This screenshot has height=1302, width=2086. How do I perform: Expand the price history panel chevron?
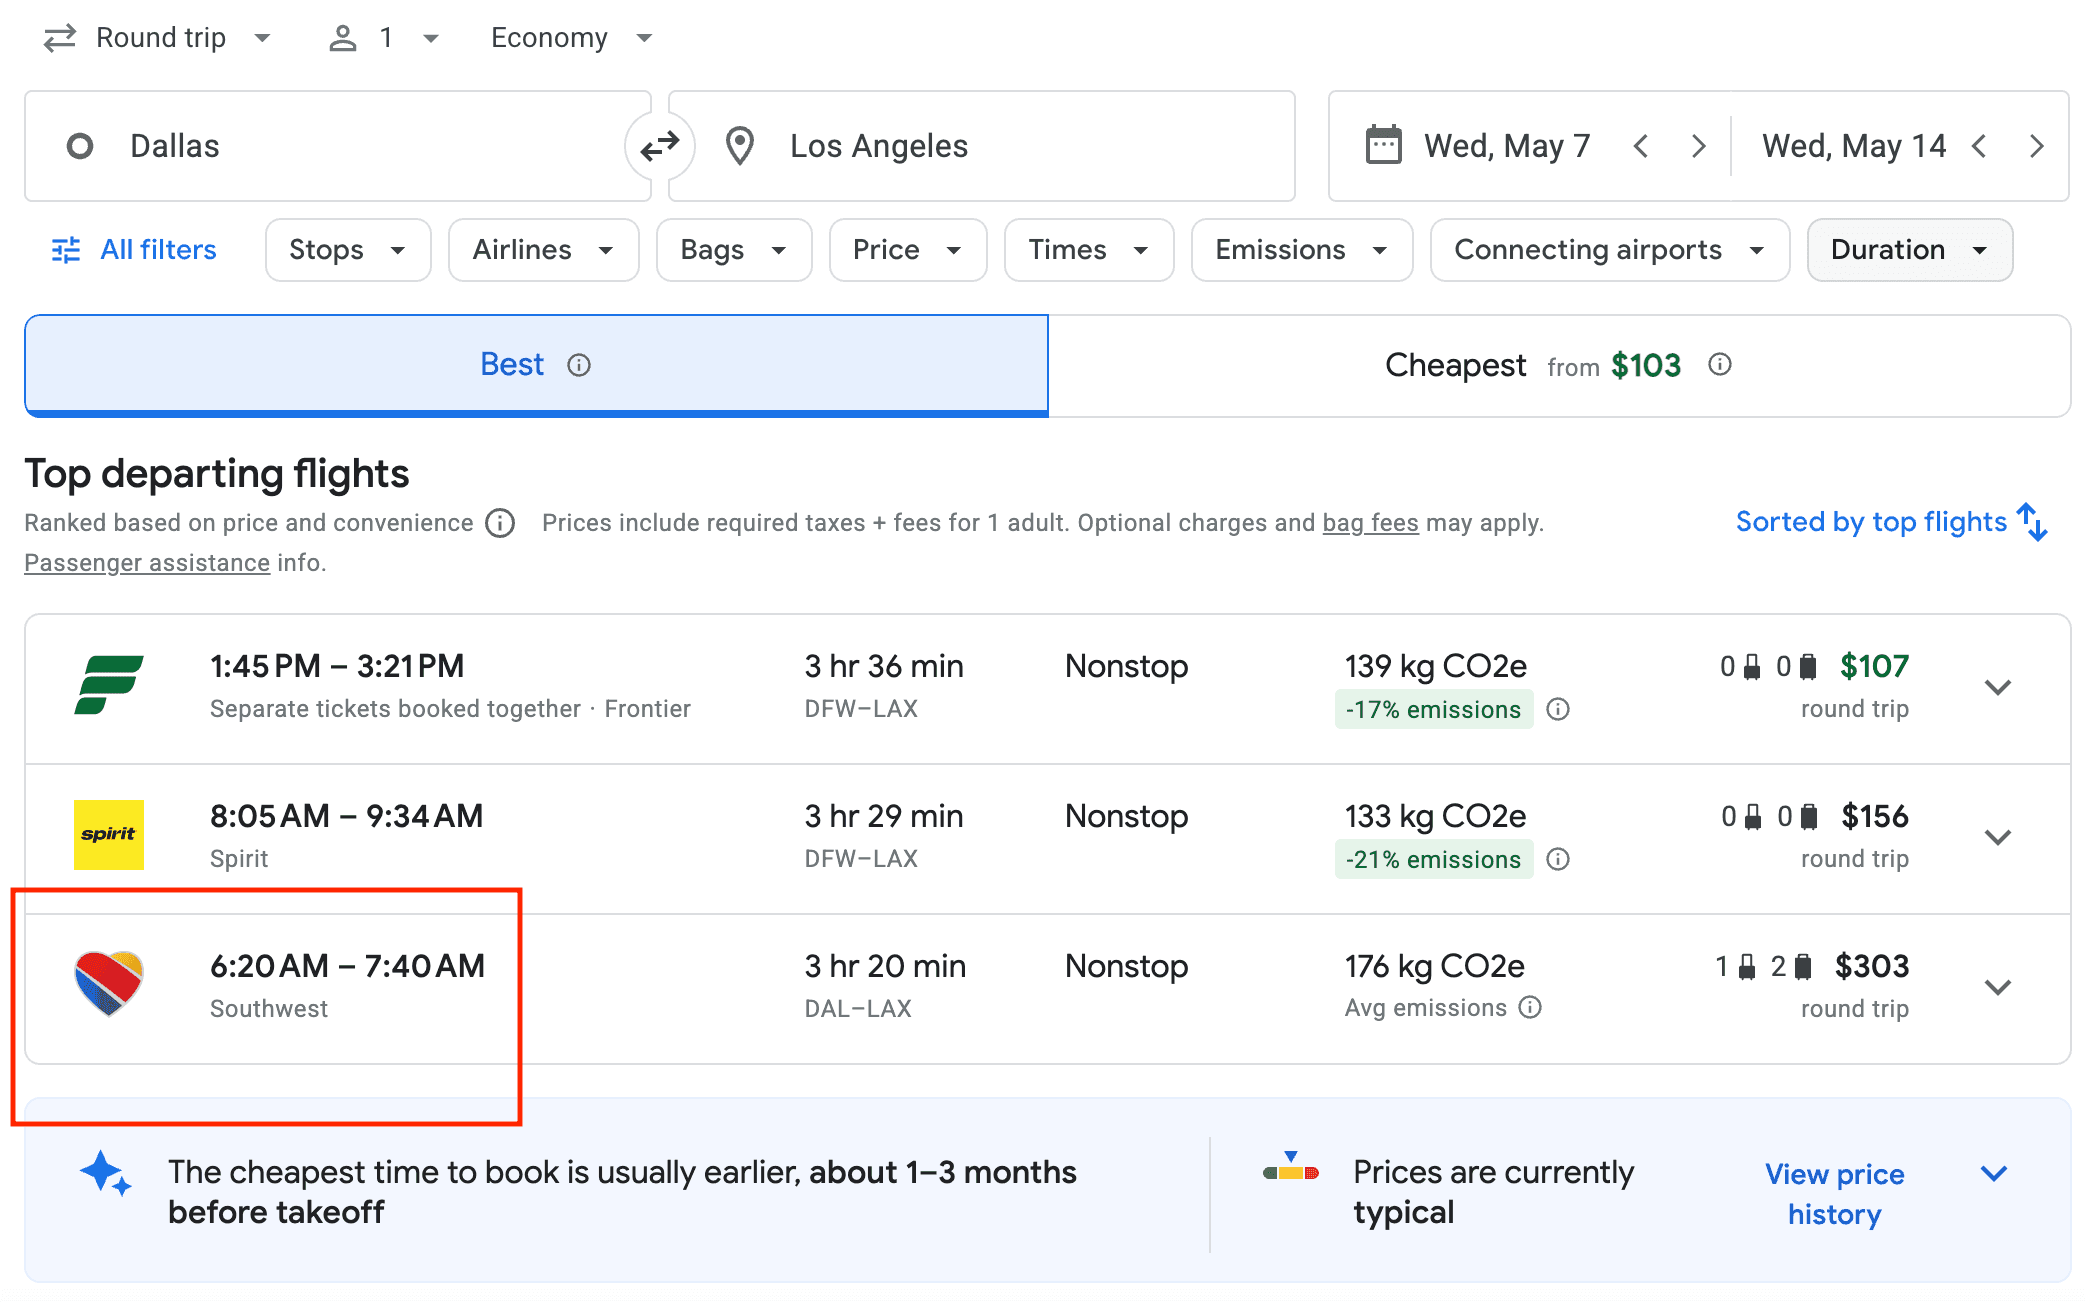[1994, 1173]
